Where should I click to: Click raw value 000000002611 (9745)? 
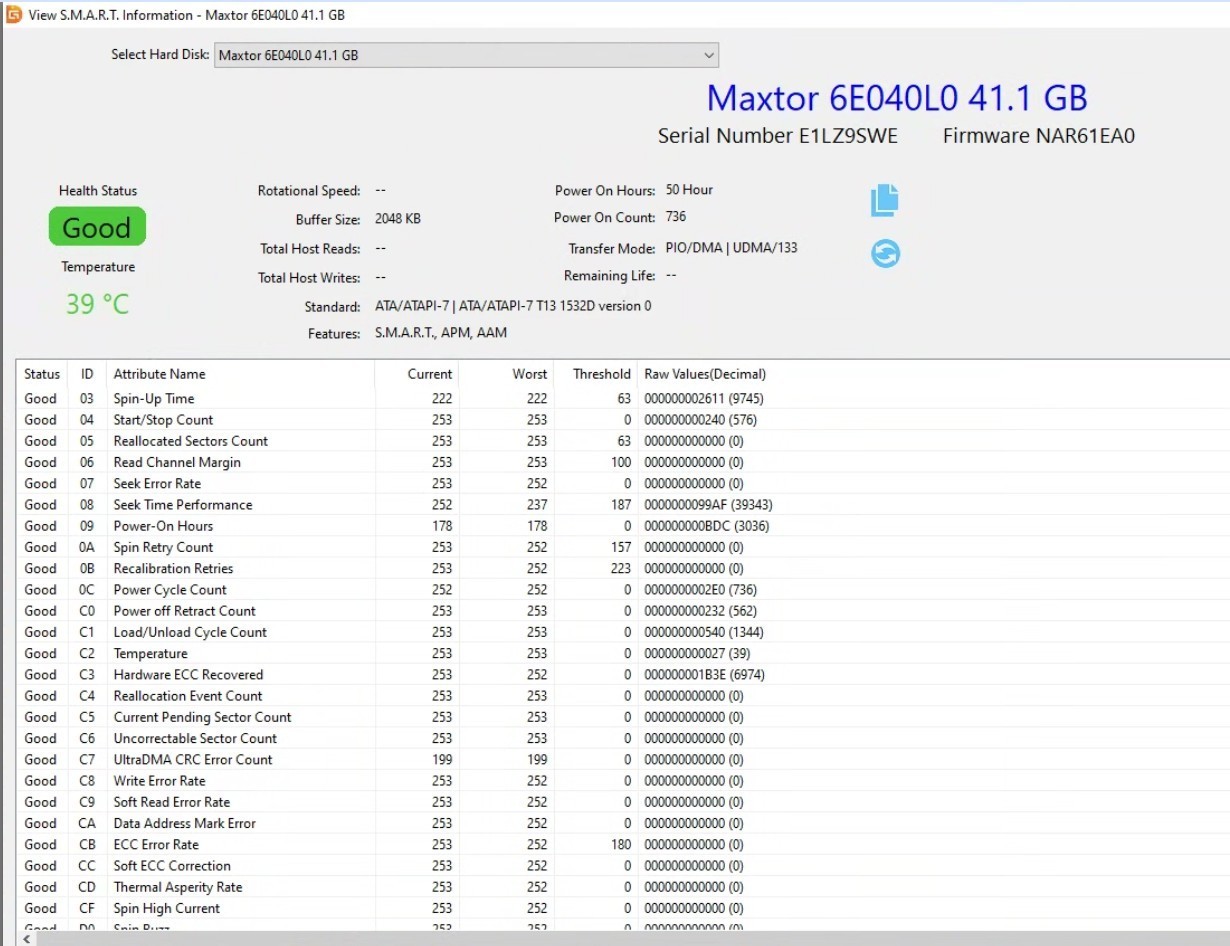704,399
